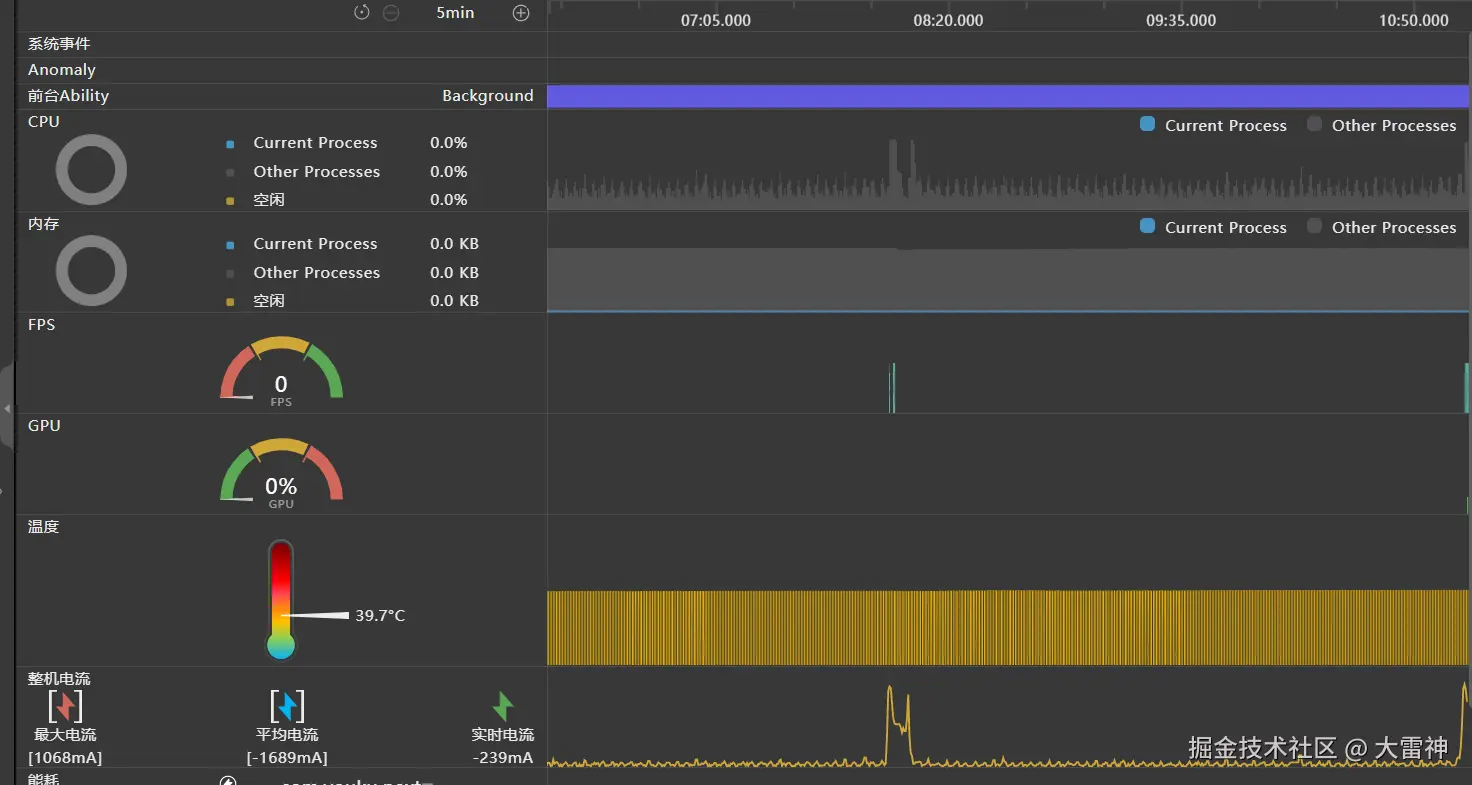This screenshot has width=1472, height=785.
Task: Click the [1068mA] maximum current value
Action: coord(65,758)
